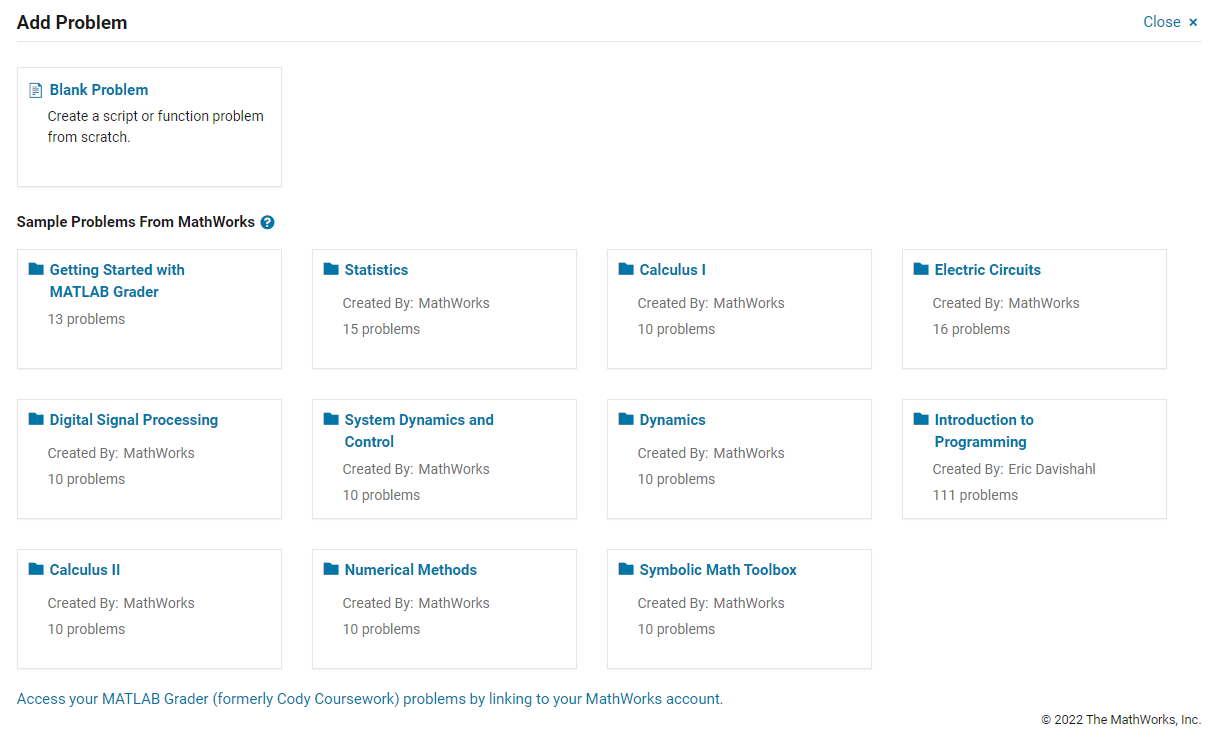
Task: Click the Symbolic Math Toolbox folder icon
Action: tap(626, 569)
